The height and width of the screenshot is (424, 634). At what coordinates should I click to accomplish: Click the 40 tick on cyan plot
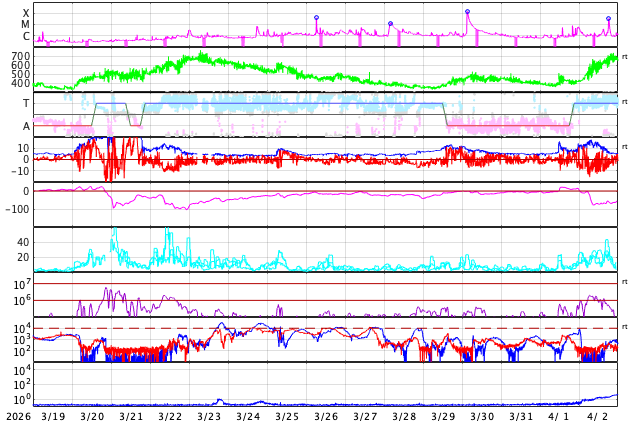[22, 242]
